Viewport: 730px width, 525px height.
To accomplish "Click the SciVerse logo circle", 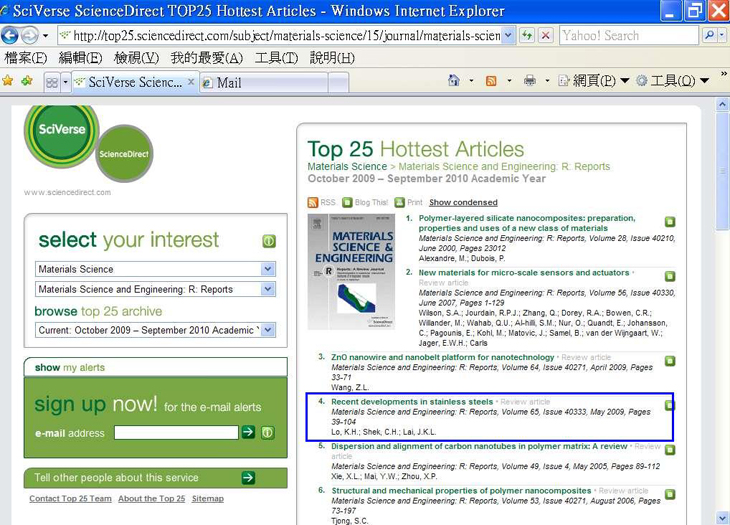I will pyautogui.click(x=62, y=131).
